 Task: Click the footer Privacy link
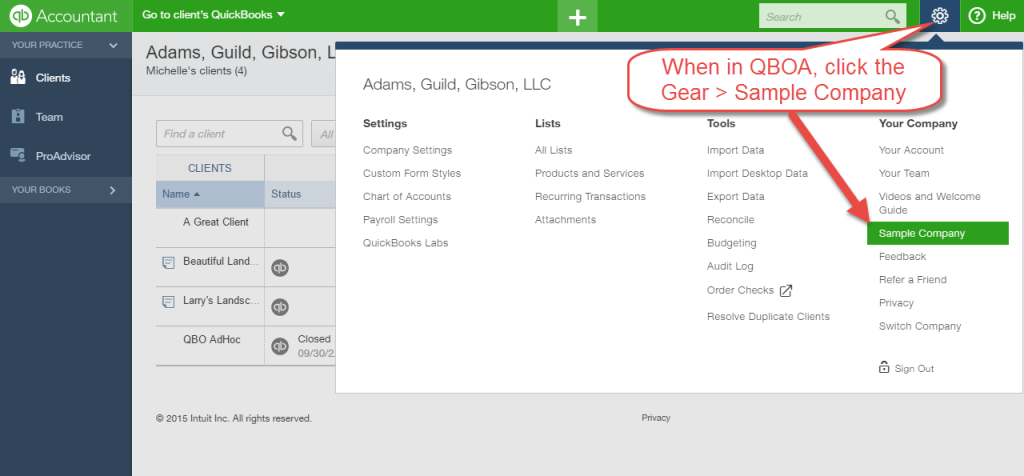[656, 418]
